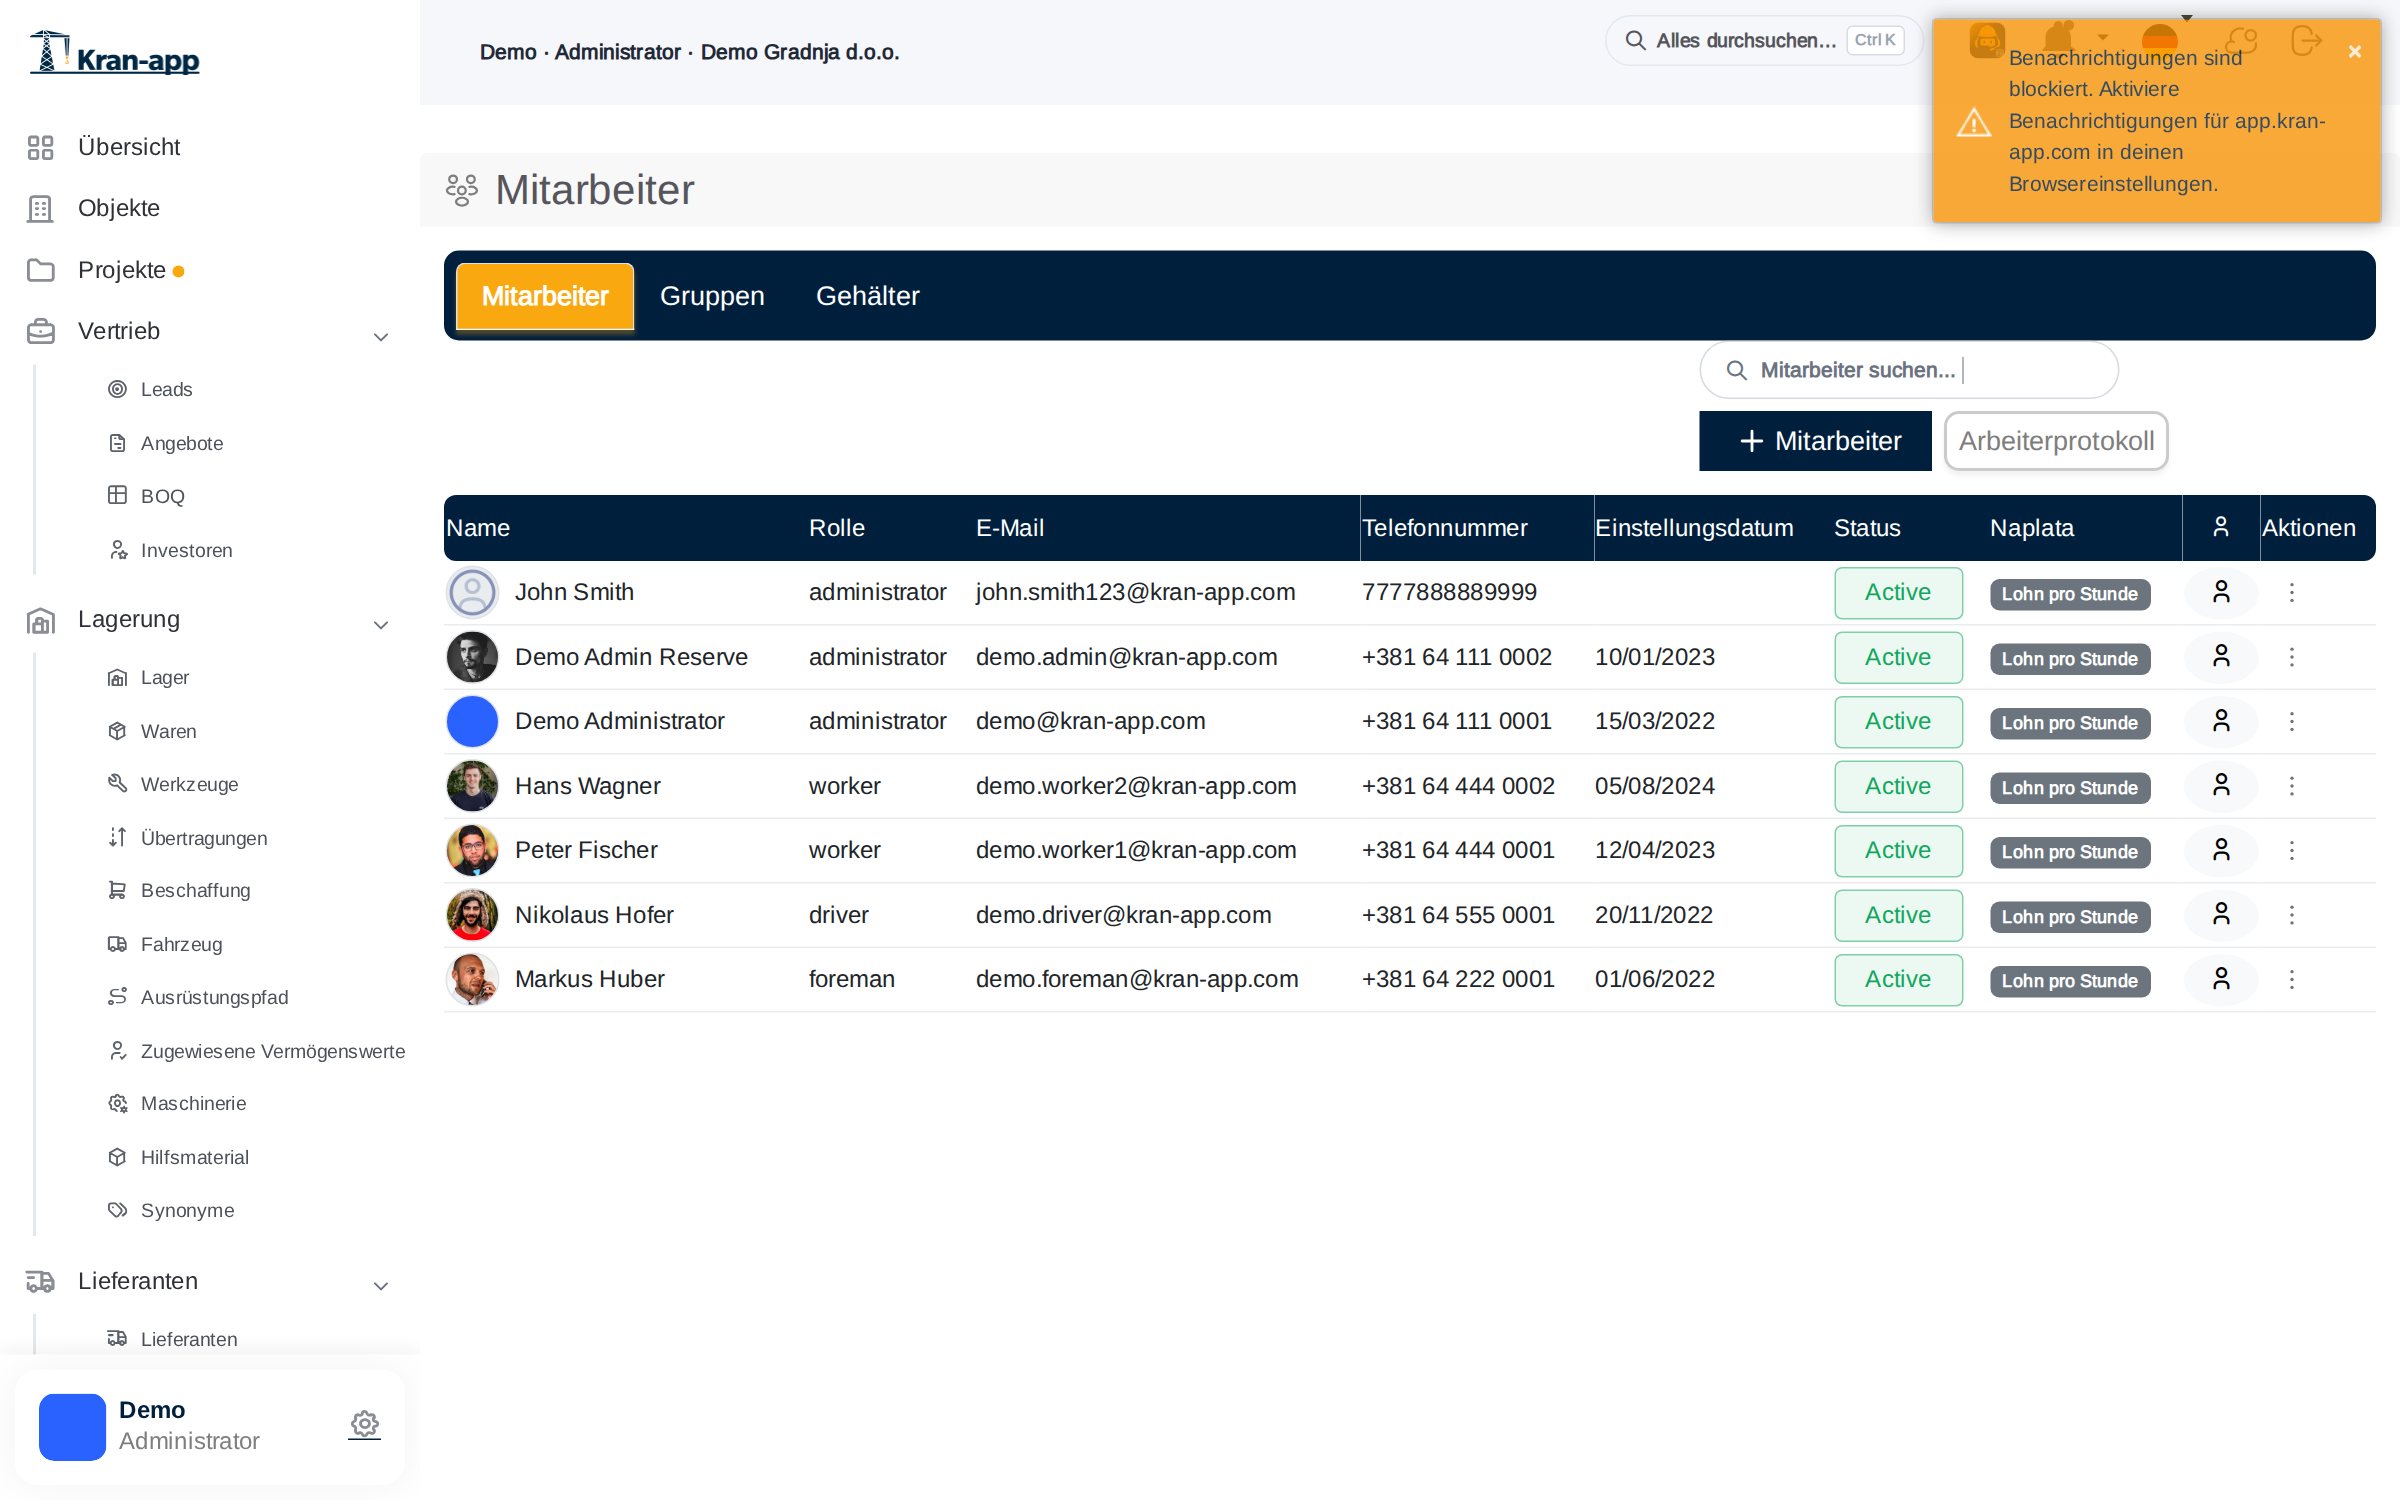
Task: Open actions menu for Markus Huber
Action: 2292,979
